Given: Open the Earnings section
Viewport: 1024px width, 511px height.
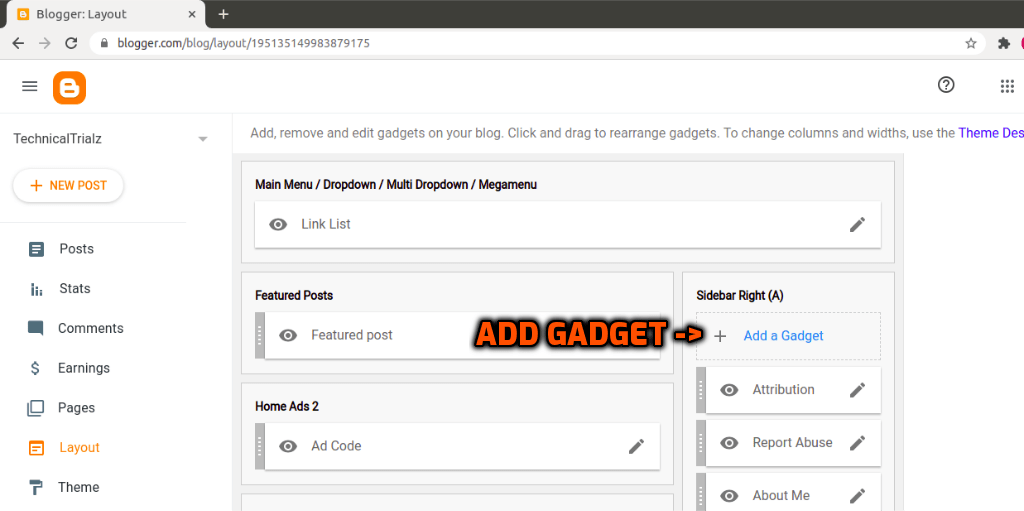Looking at the screenshot, I should click(x=84, y=369).
